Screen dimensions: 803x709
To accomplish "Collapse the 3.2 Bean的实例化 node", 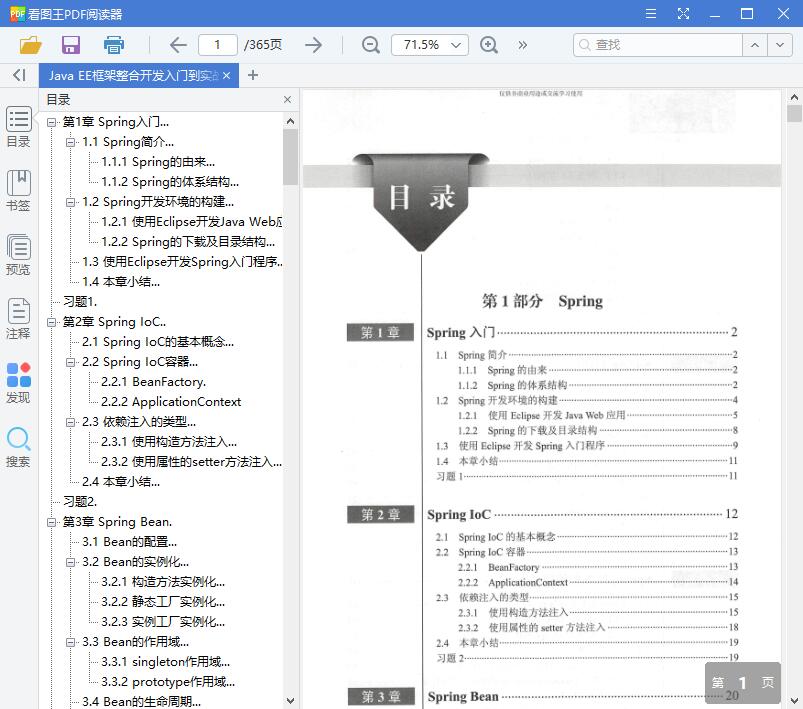I will (70, 562).
